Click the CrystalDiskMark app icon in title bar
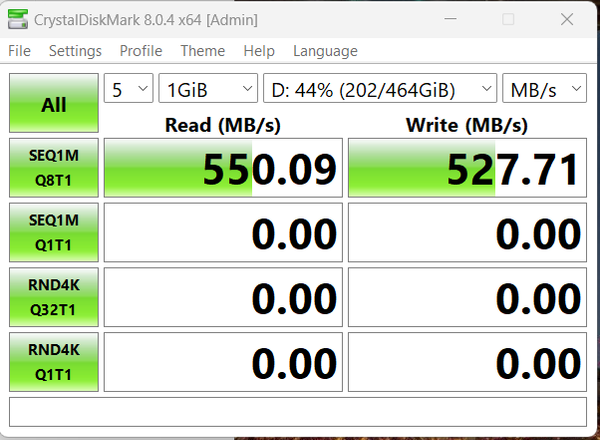 (18, 19)
